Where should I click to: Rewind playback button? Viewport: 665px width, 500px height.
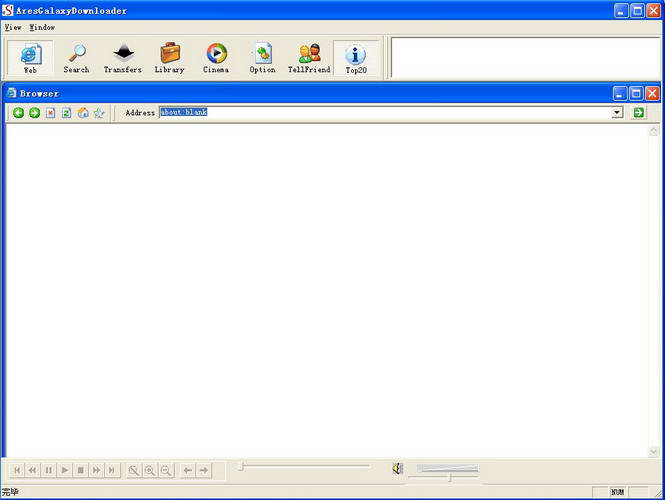click(x=33, y=470)
